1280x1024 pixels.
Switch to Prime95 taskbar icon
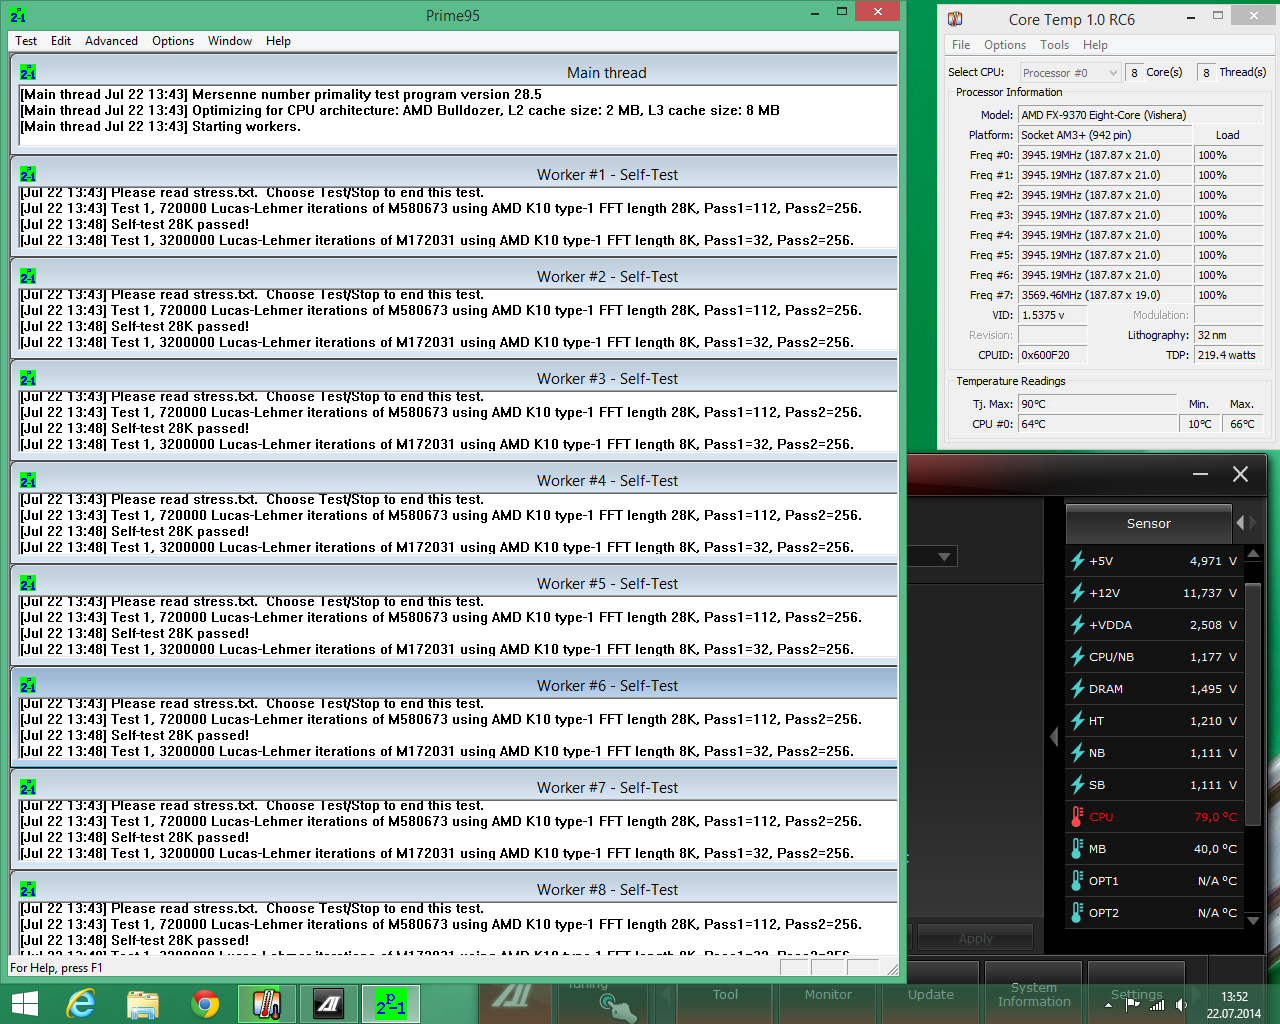[x=390, y=1004]
